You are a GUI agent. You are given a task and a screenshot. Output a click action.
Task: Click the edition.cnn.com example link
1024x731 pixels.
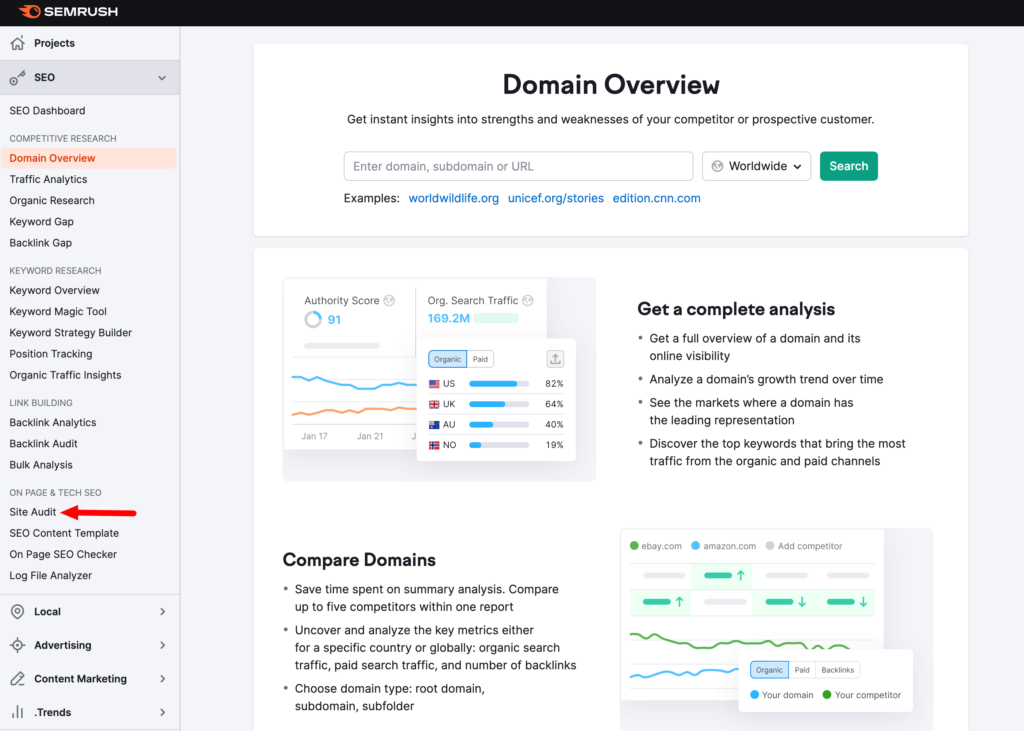[x=656, y=198]
